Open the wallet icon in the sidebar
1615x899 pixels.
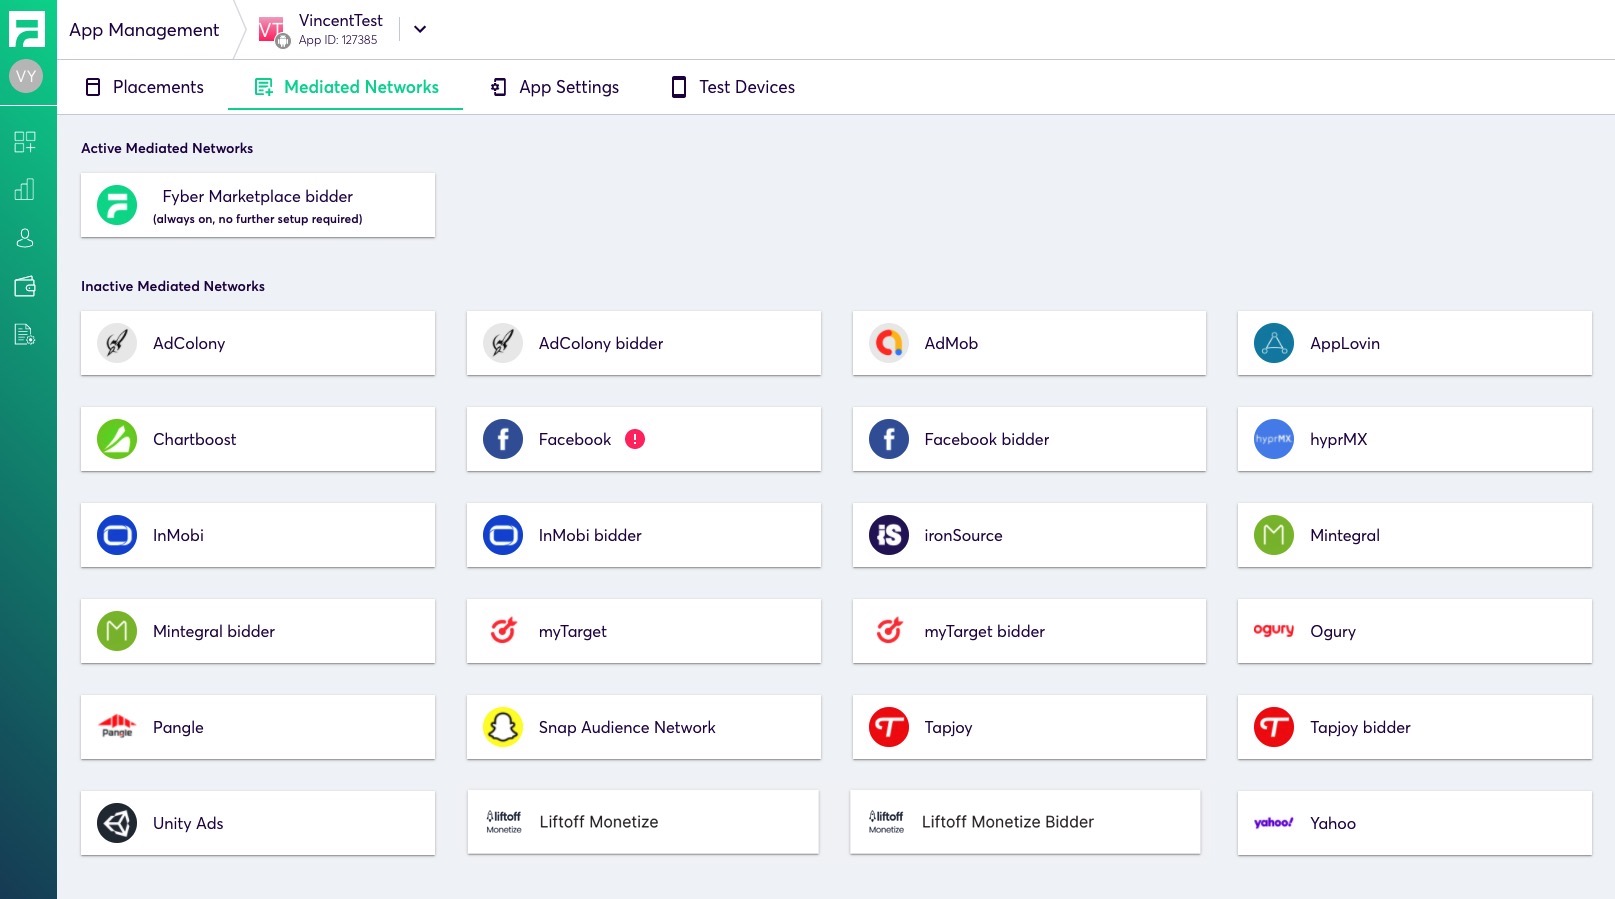pyautogui.click(x=25, y=287)
